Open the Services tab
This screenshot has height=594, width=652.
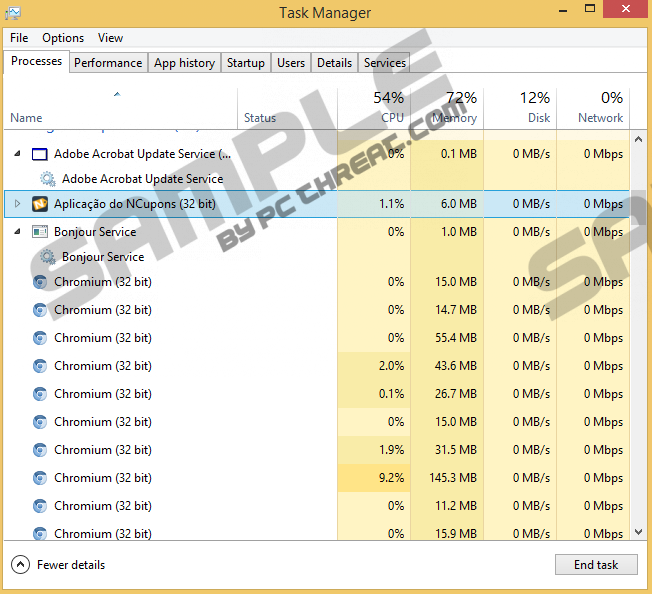pyautogui.click(x=384, y=63)
